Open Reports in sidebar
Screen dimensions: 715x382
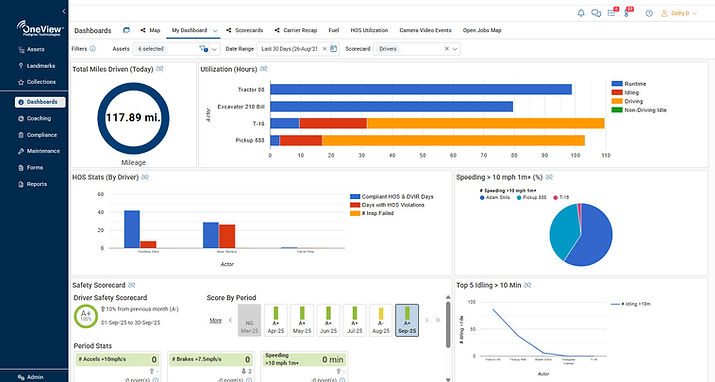32,184
